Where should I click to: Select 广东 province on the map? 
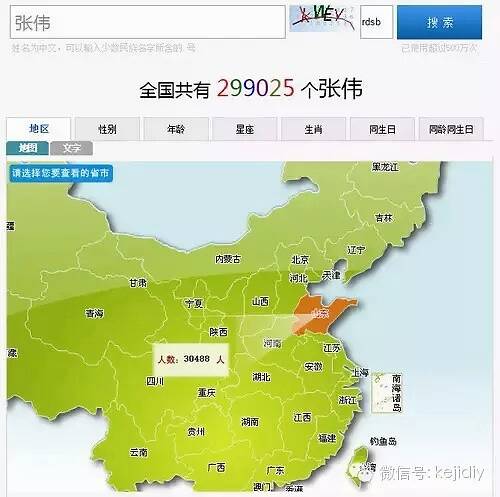coord(275,470)
